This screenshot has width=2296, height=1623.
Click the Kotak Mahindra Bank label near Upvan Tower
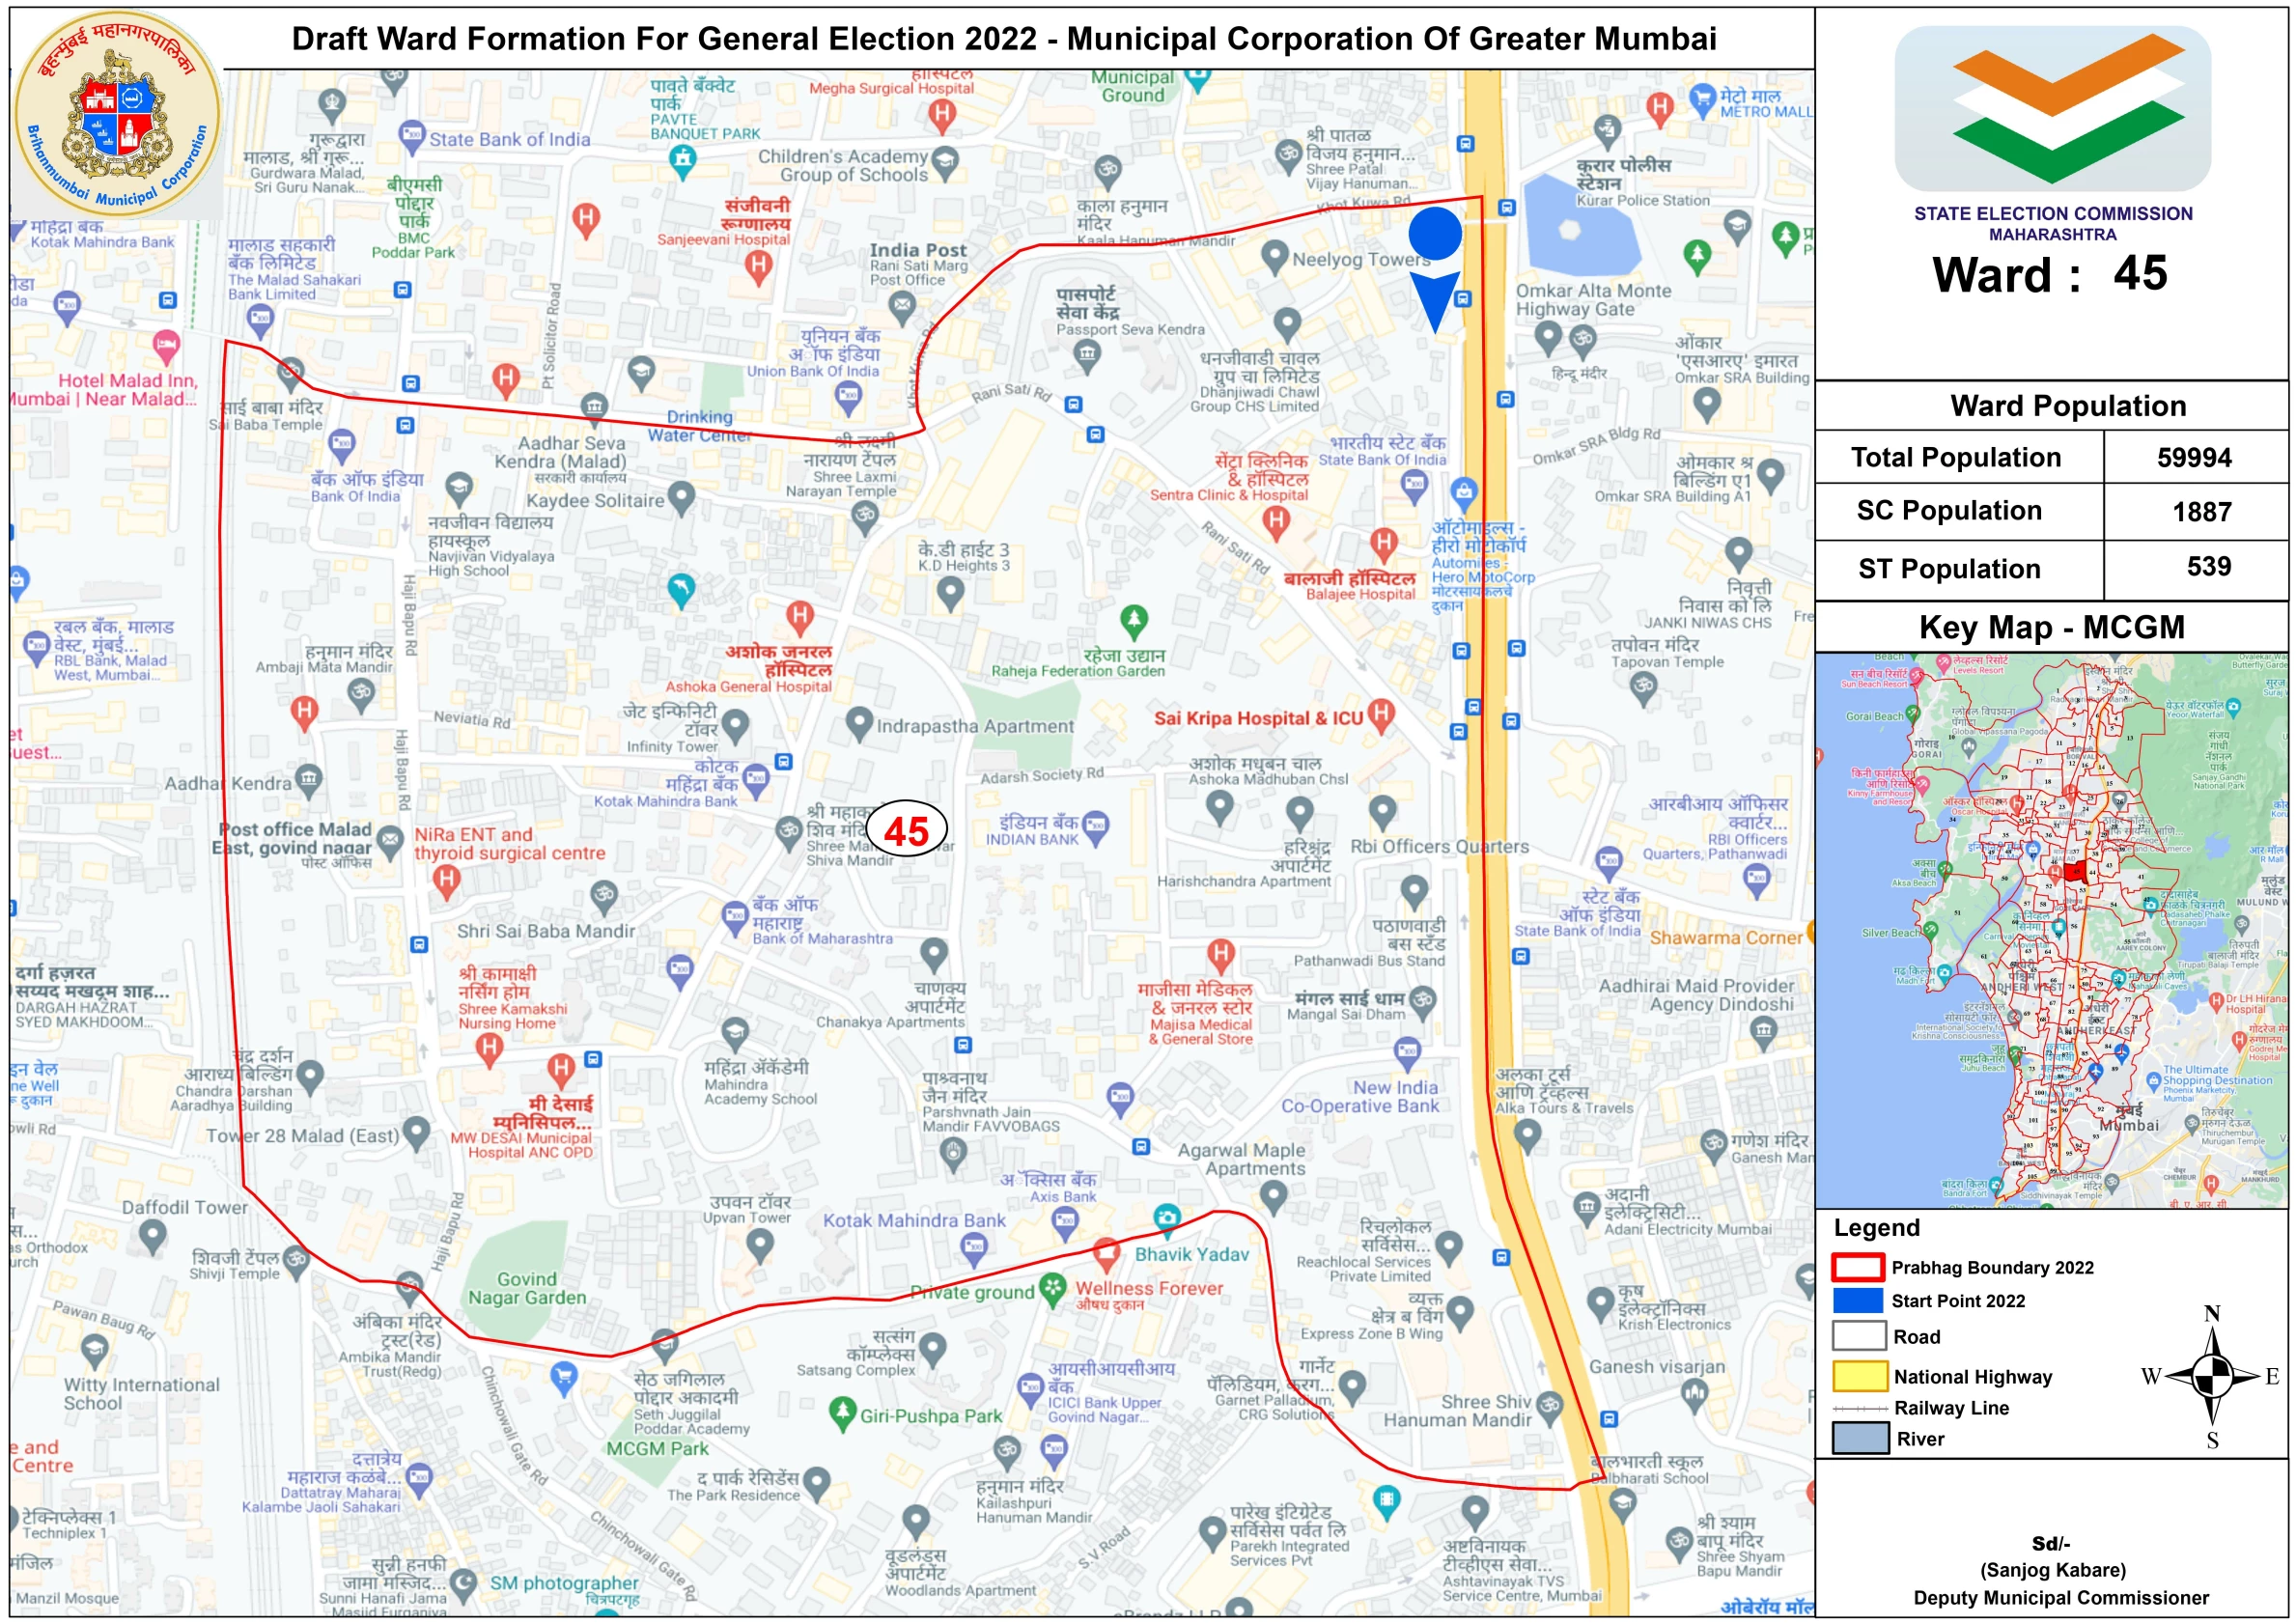point(914,1220)
